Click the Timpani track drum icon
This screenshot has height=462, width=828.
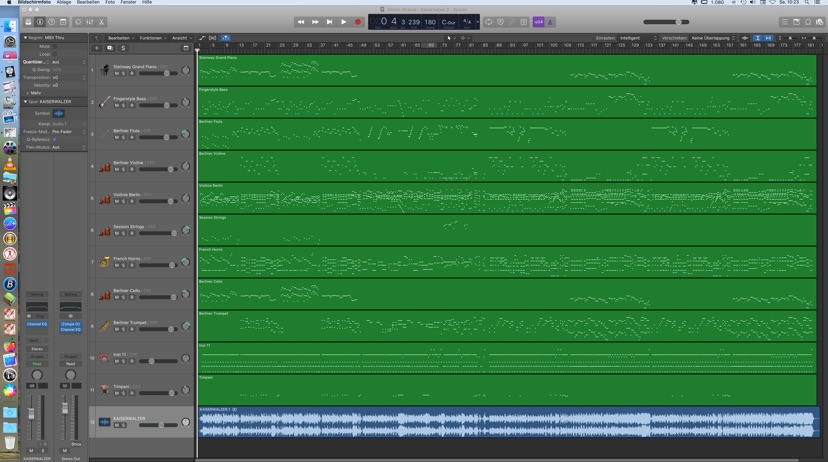pyautogui.click(x=105, y=390)
